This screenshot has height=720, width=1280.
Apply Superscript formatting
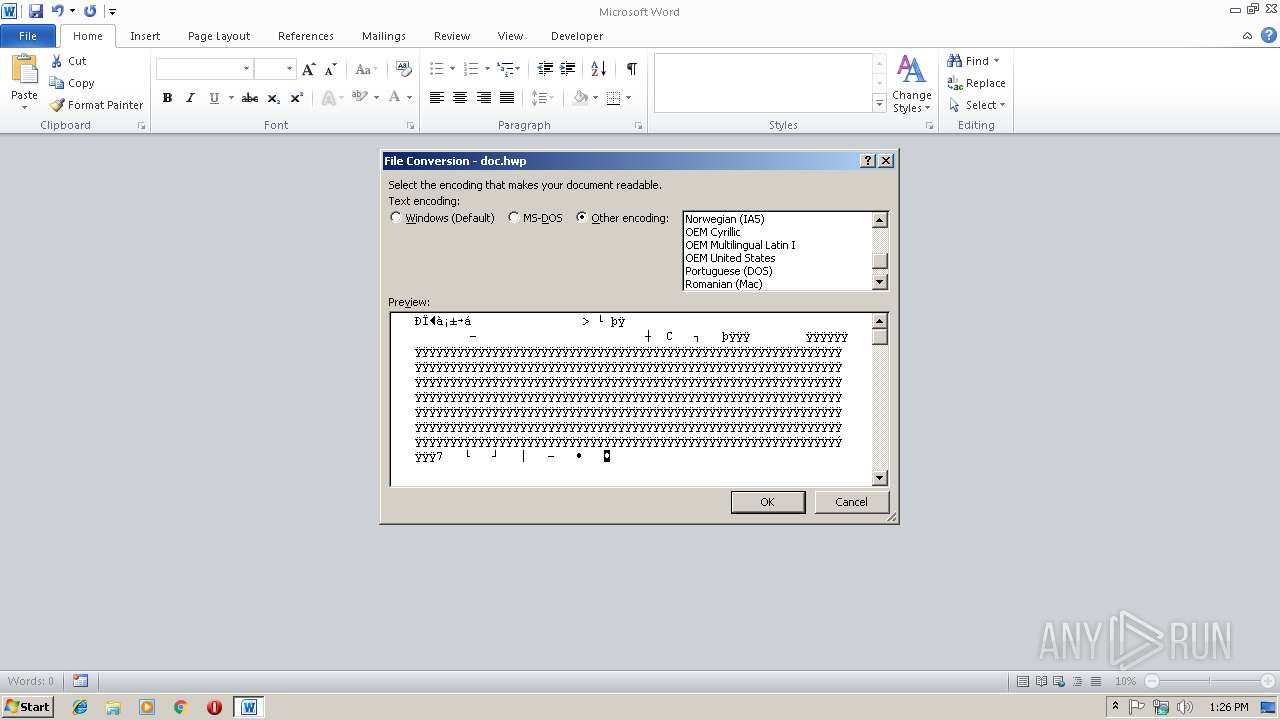pyautogui.click(x=297, y=98)
